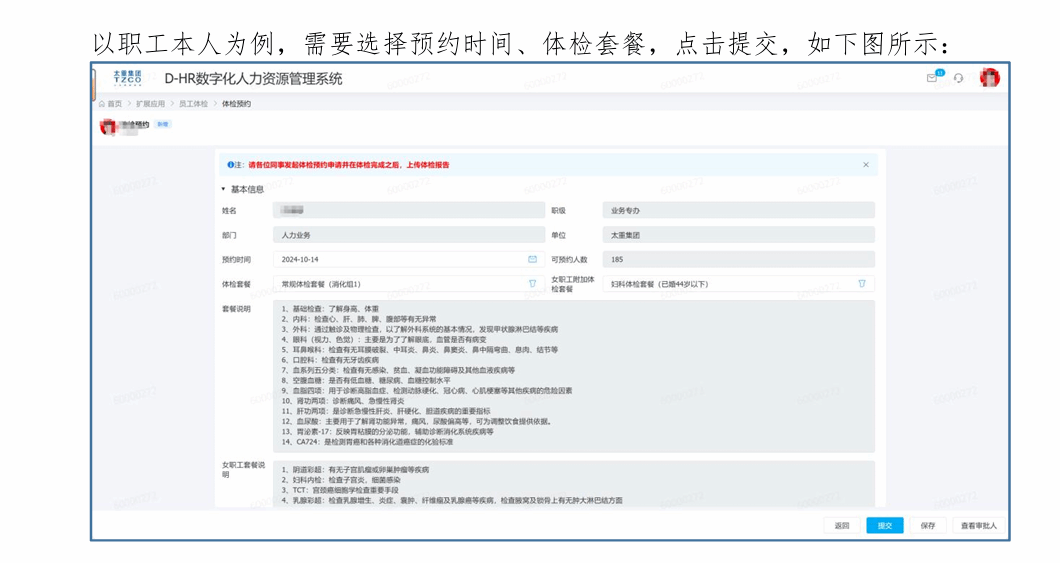Click the headset support icon
Image resolution: width=1060 pixels, height=563 pixels.
coord(959,78)
